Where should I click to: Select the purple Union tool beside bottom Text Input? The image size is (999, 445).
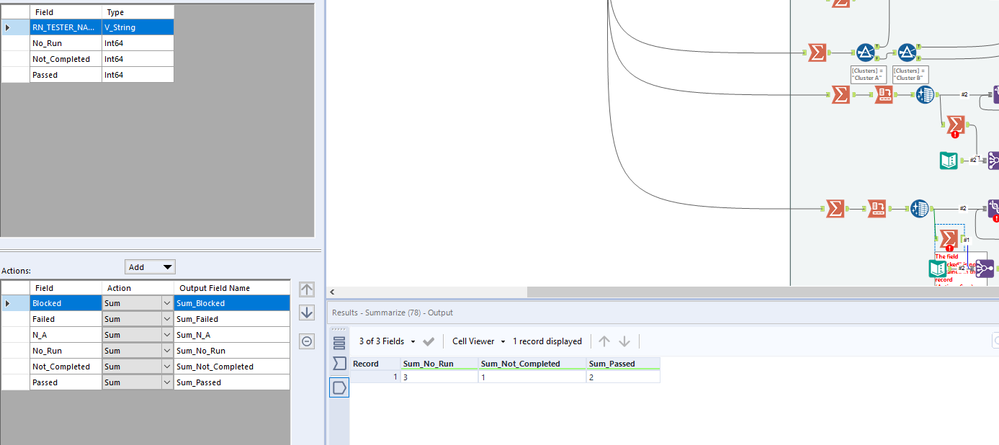tap(984, 268)
